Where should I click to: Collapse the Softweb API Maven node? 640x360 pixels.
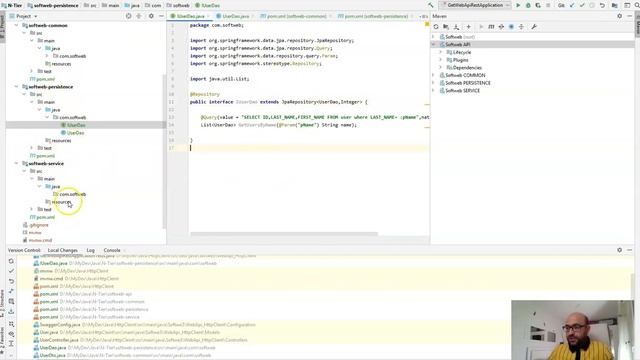(433, 44)
